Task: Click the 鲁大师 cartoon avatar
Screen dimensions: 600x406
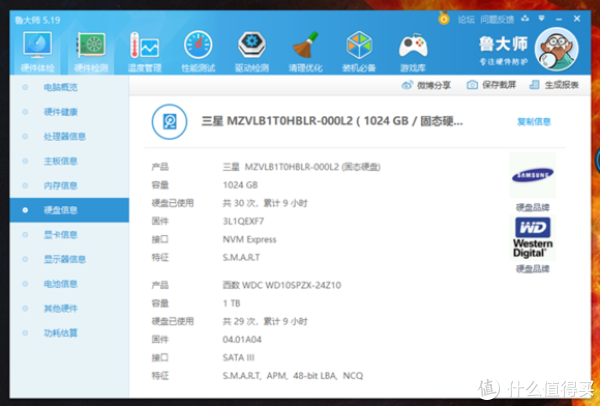Action: click(x=556, y=49)
